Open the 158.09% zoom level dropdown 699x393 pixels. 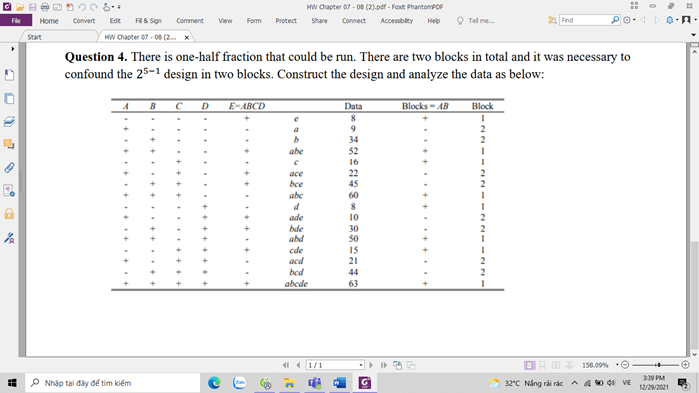click(x=617, y=365)
